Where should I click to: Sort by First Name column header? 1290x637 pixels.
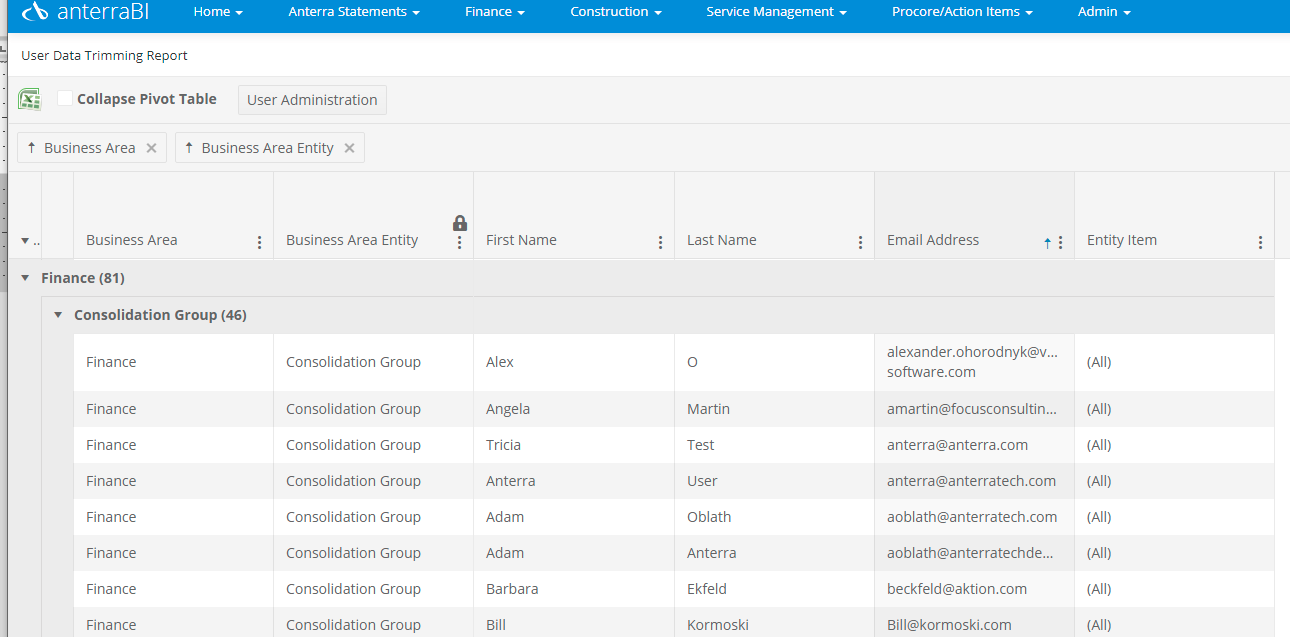tap(521, 240)
